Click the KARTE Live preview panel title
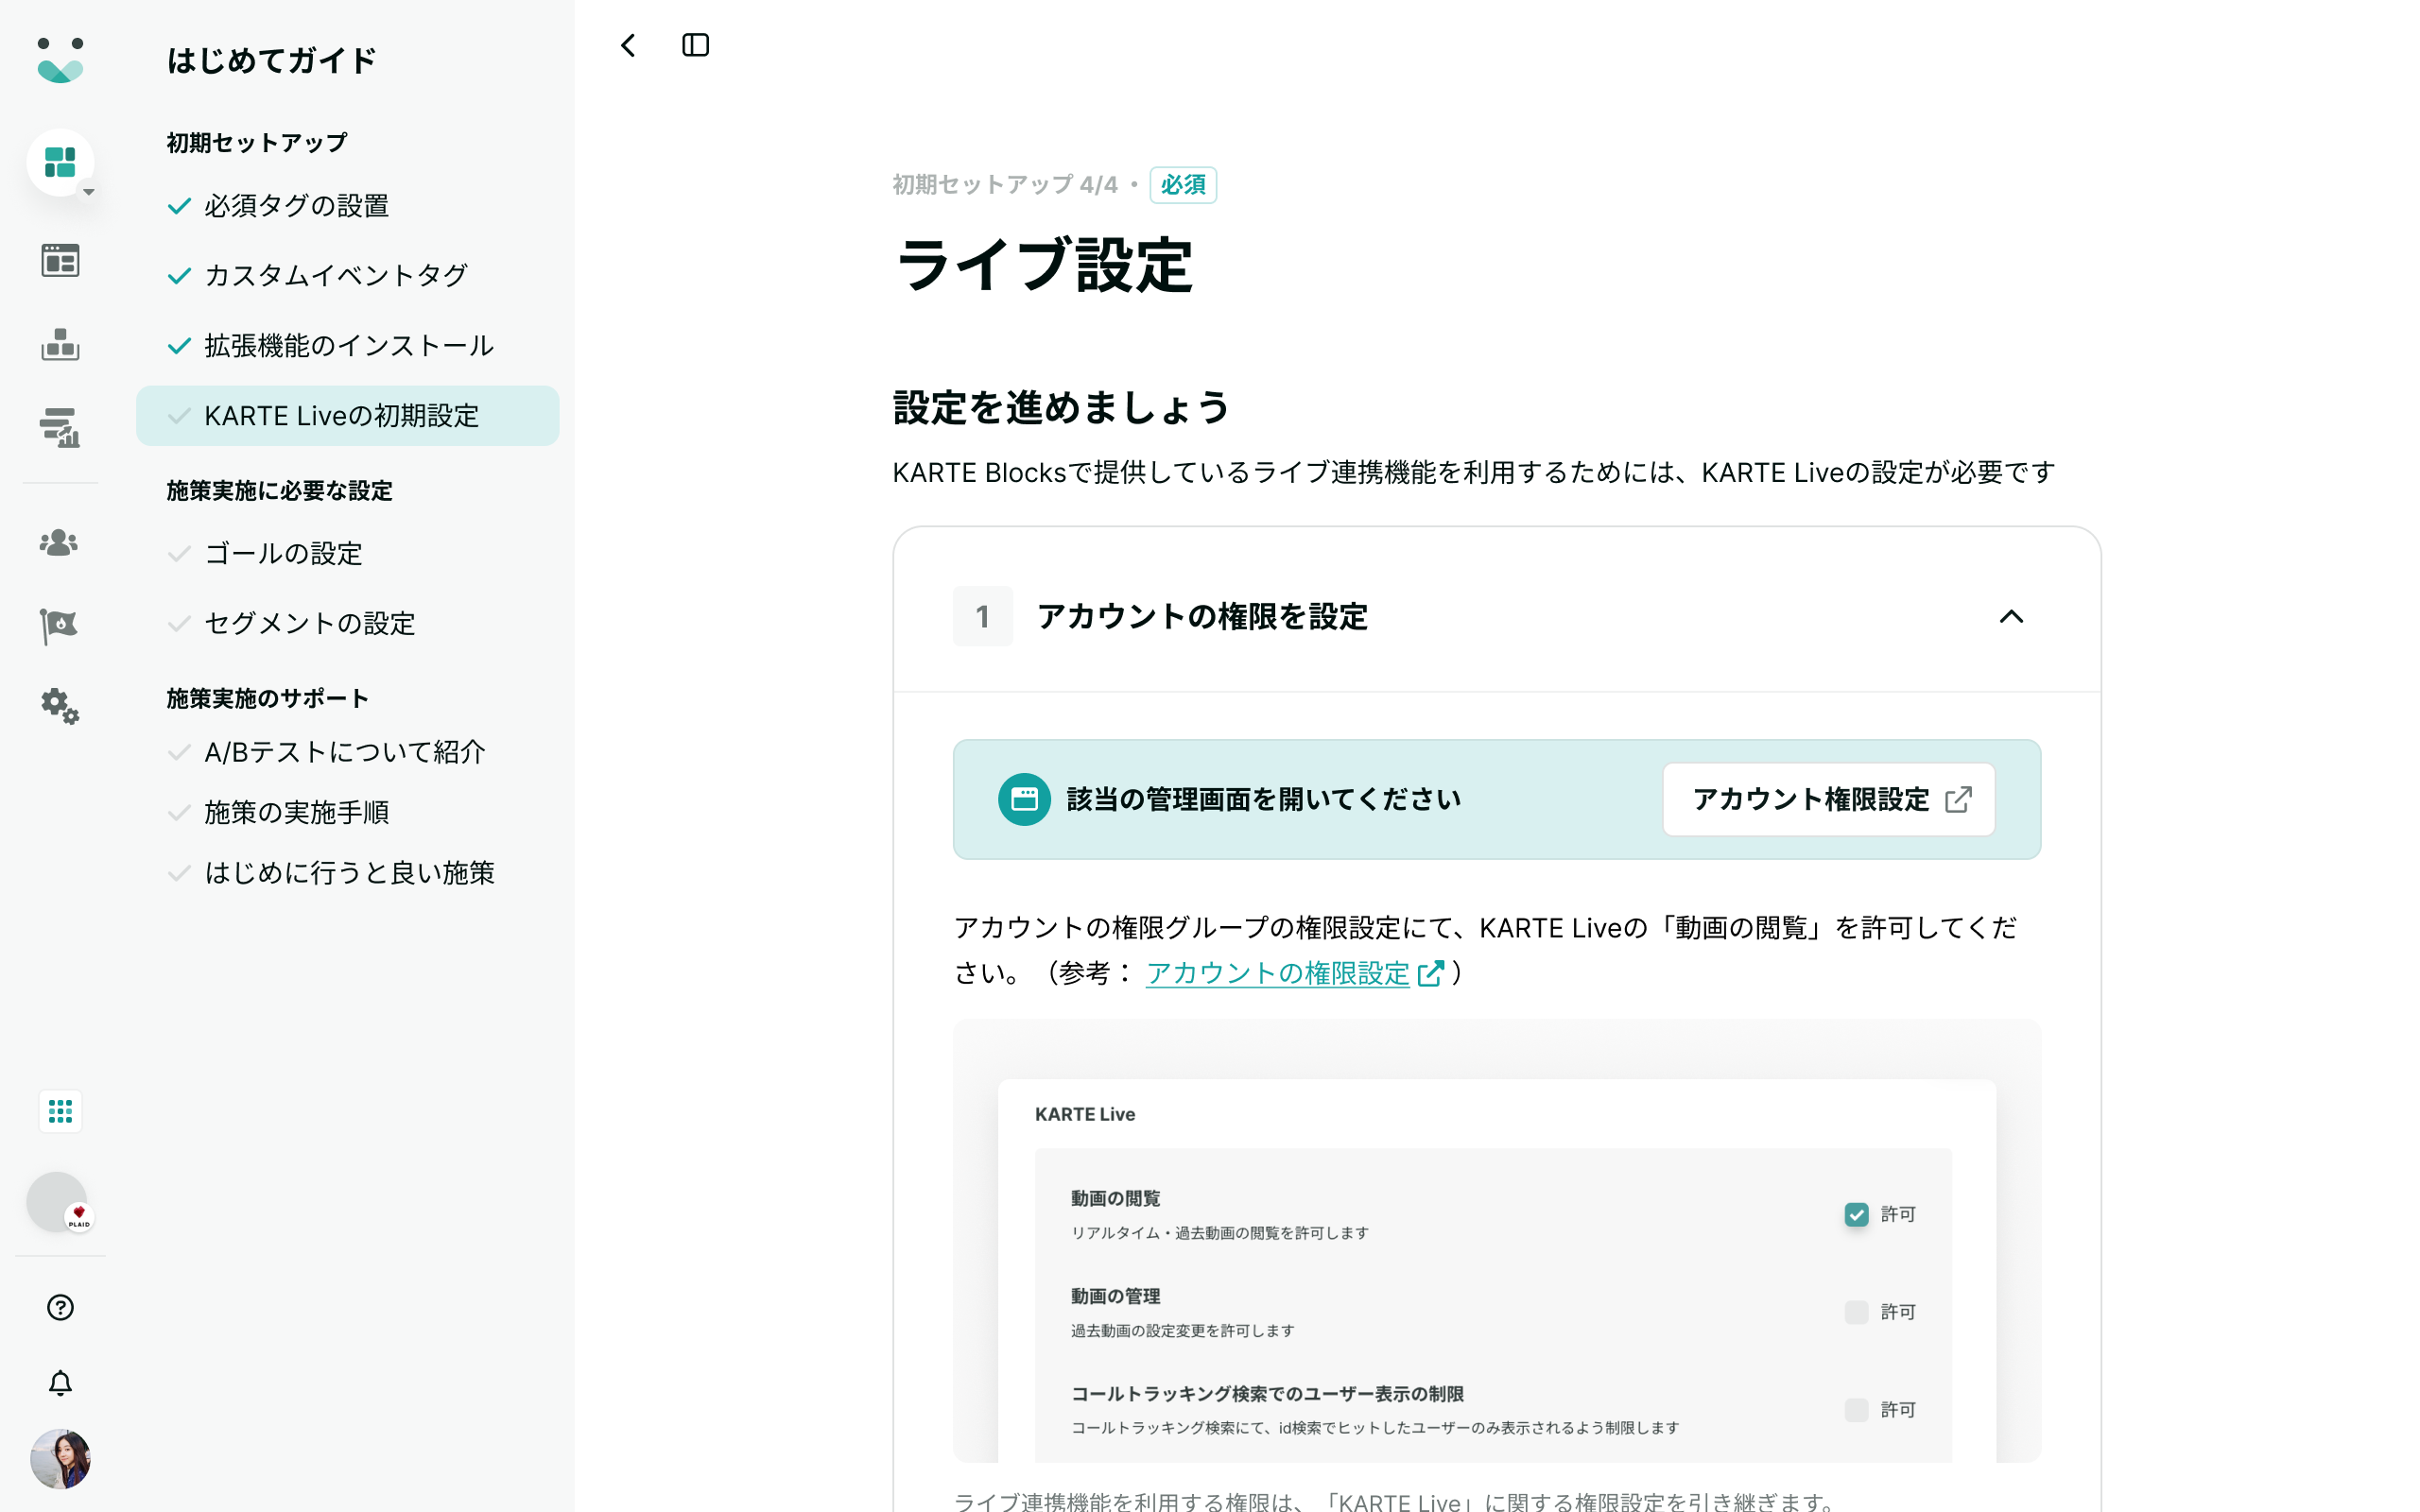The image size is (2420, 1512). 1085,1114
